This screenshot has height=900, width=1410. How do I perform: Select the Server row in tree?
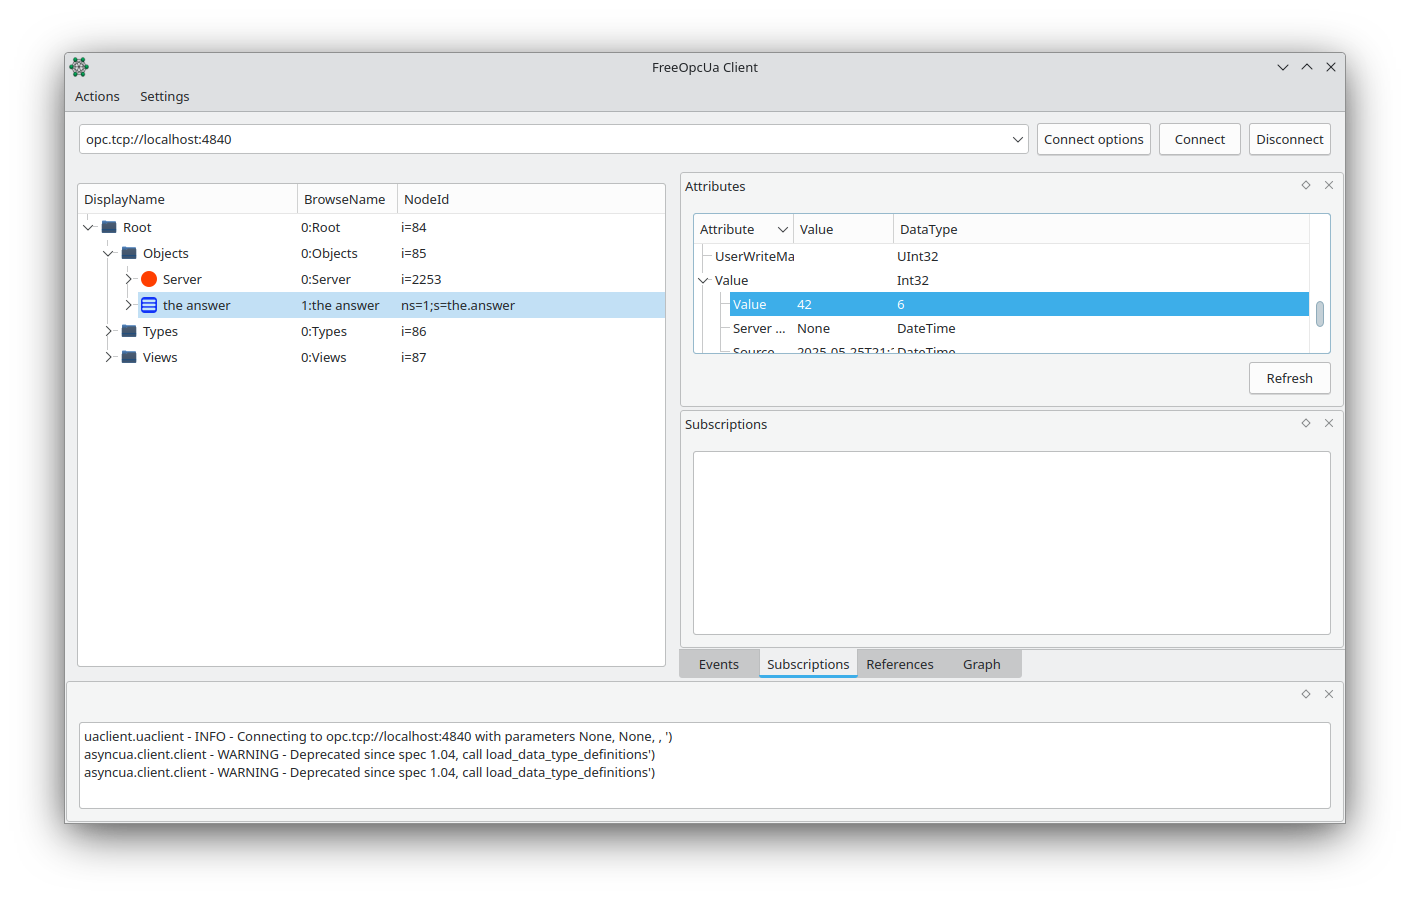(371, 279)
